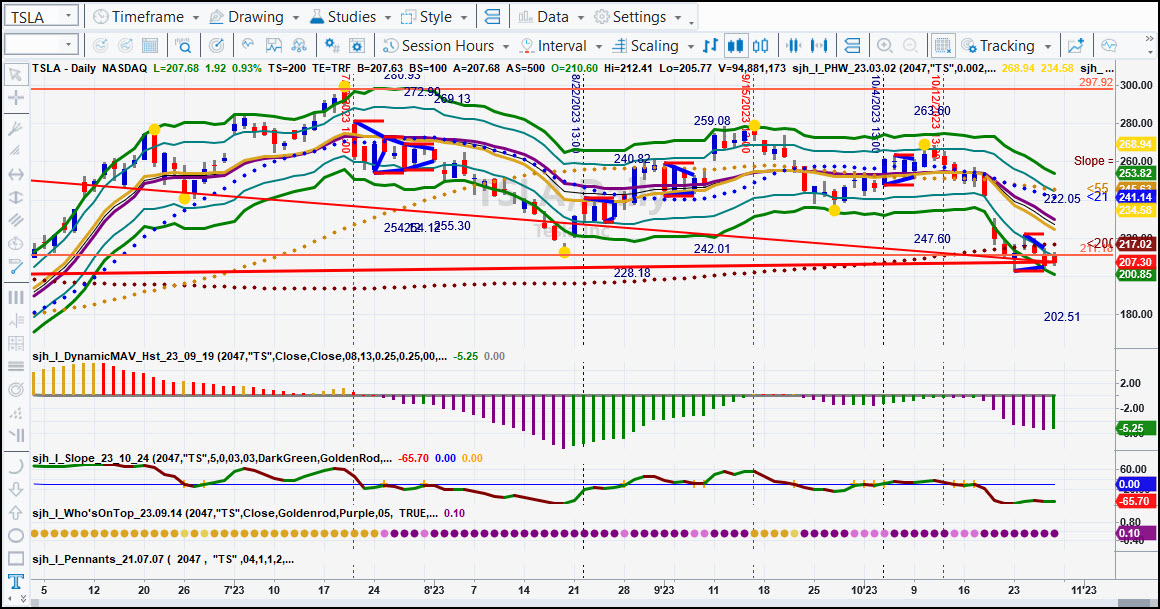1160x609 pixels.
Task: Click the 268.94 yellow price axis tag
Action: click(x=1135, y=144)
